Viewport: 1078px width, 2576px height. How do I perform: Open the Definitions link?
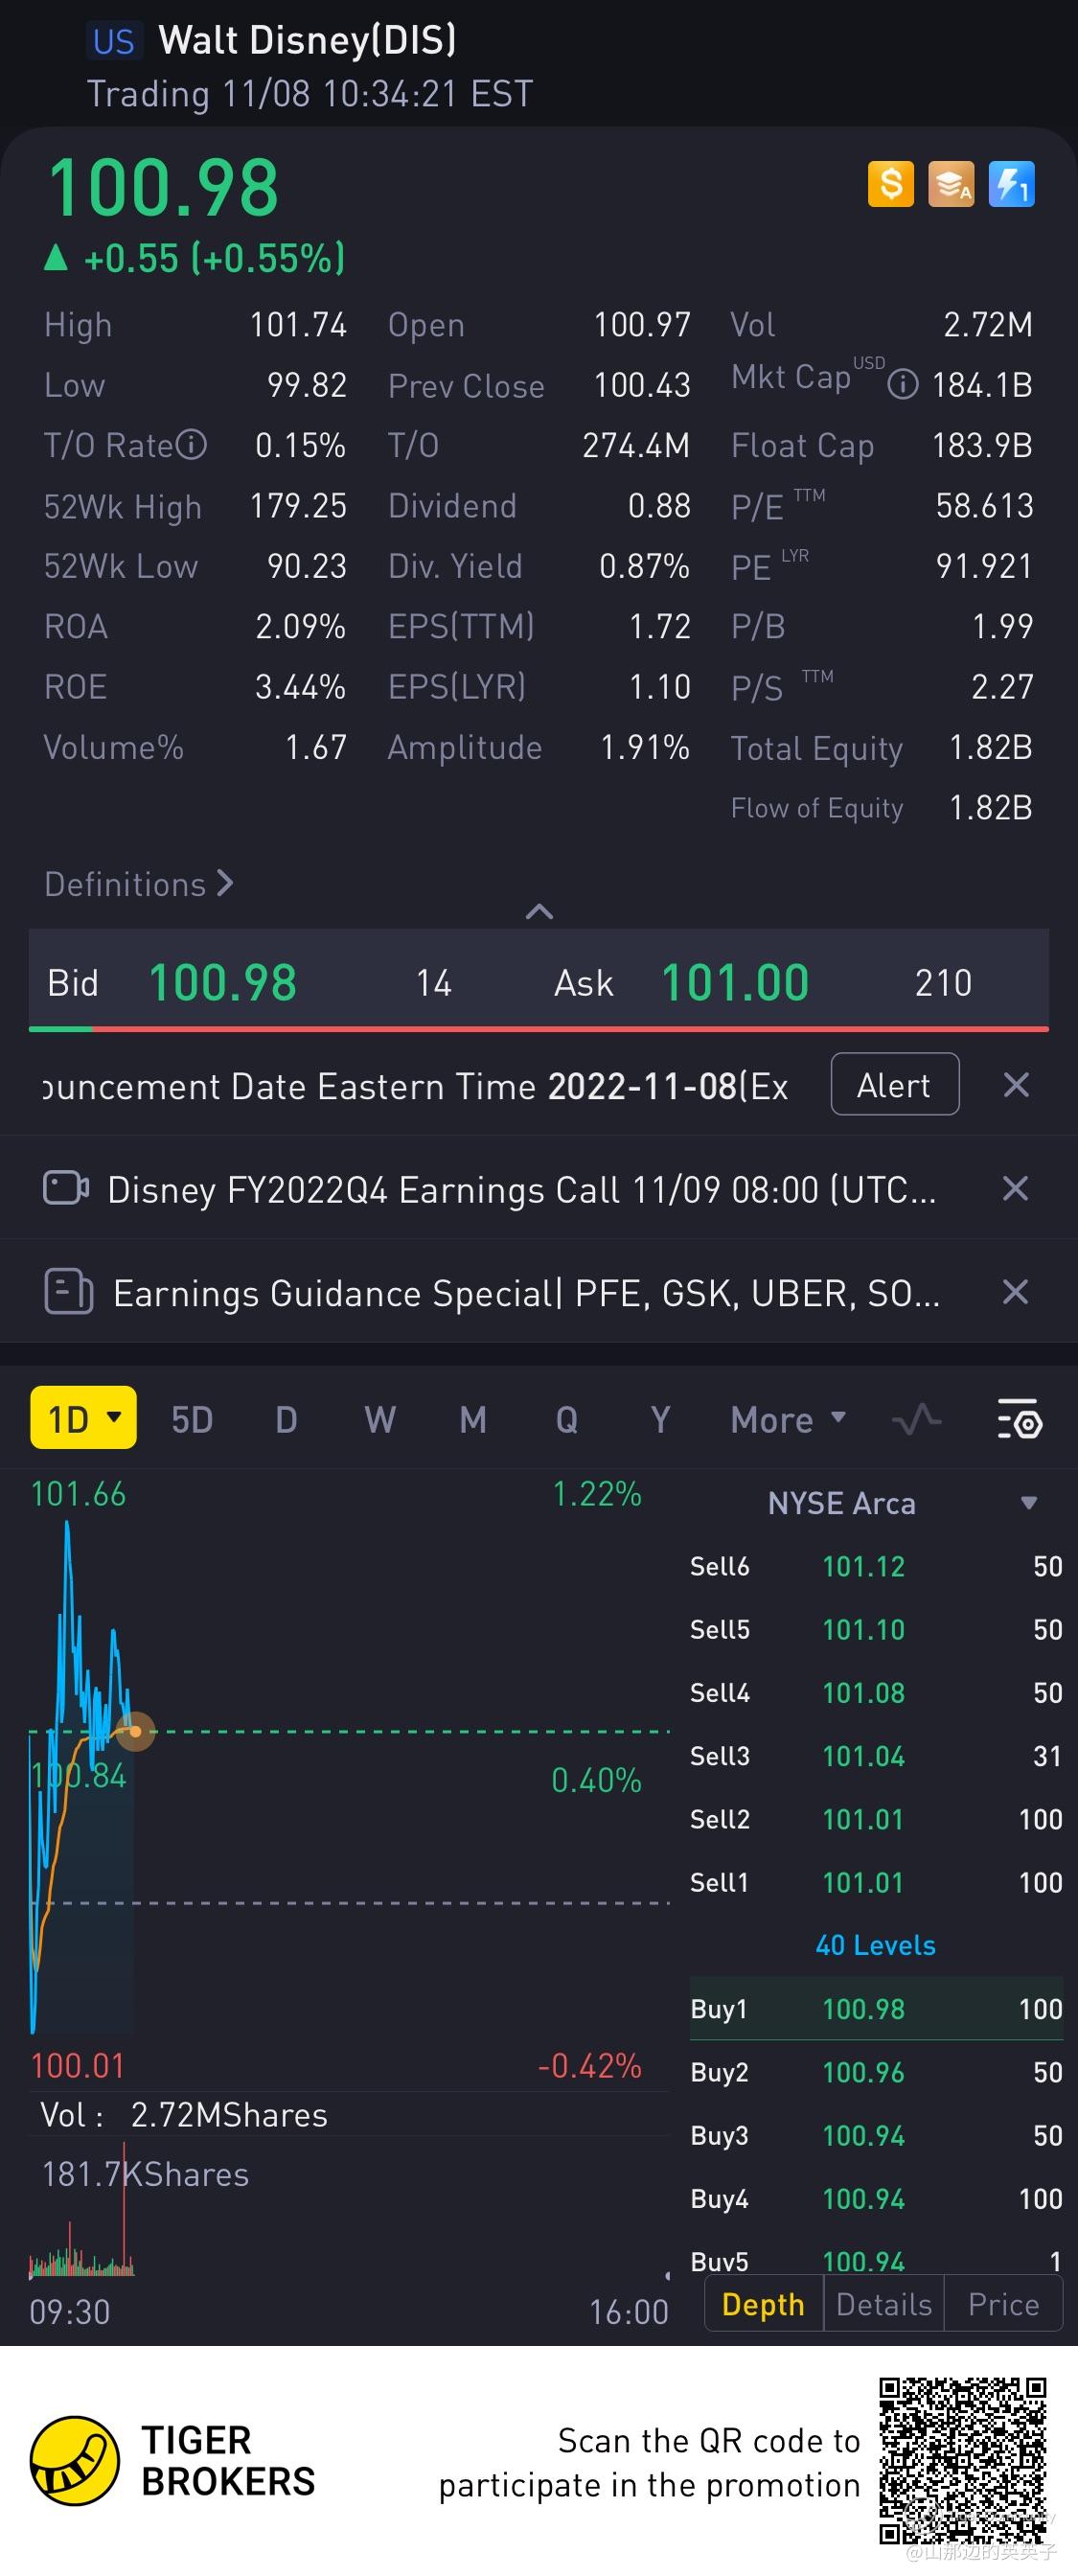click(x=138, y=884)
